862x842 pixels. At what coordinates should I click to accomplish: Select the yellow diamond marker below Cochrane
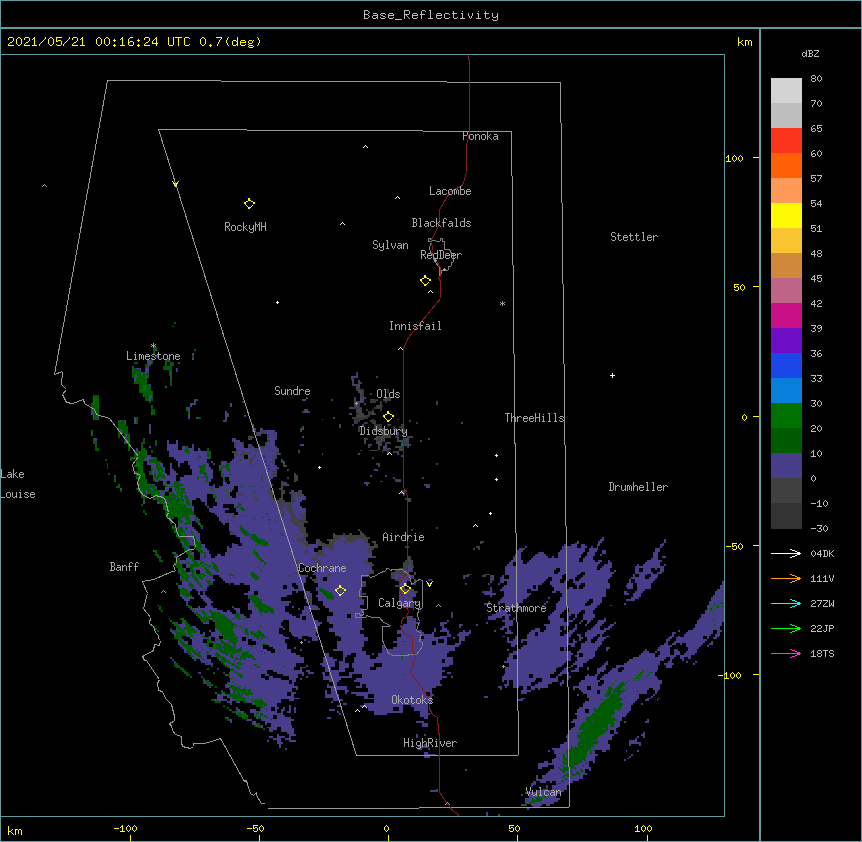coord(340,591)
